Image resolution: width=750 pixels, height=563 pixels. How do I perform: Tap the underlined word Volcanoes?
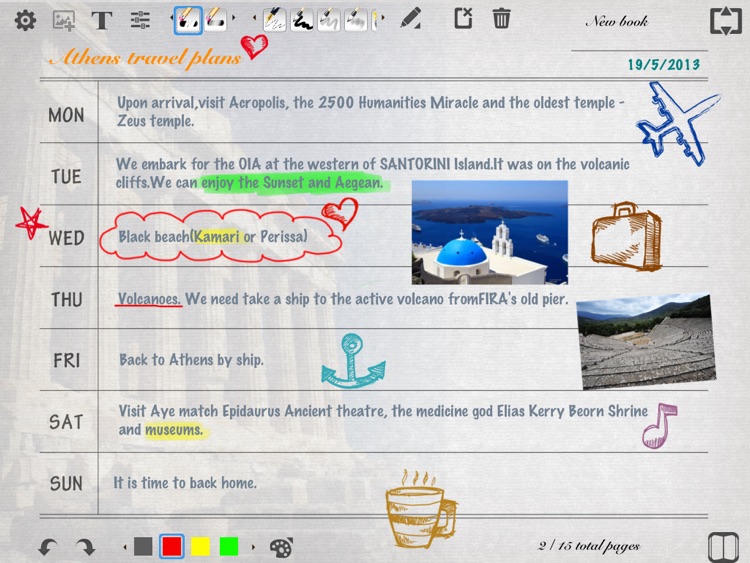click(x=149, y=299)
